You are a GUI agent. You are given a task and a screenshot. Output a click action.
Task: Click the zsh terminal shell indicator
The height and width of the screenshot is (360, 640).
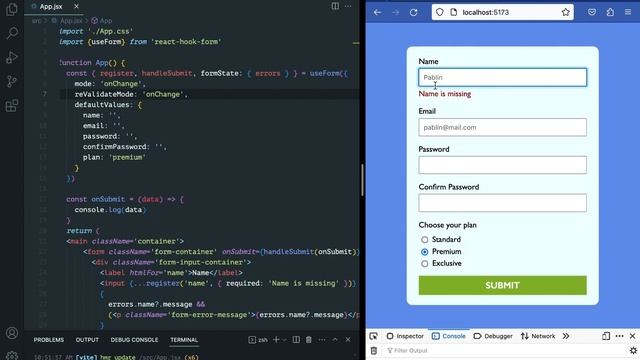click(x=258, y=340)
